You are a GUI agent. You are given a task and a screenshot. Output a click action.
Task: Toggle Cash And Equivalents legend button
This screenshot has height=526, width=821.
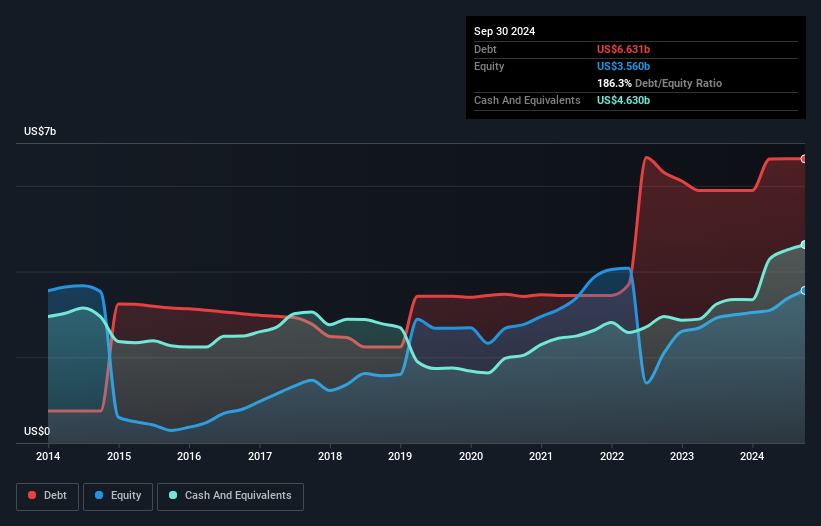pos(230,496)
